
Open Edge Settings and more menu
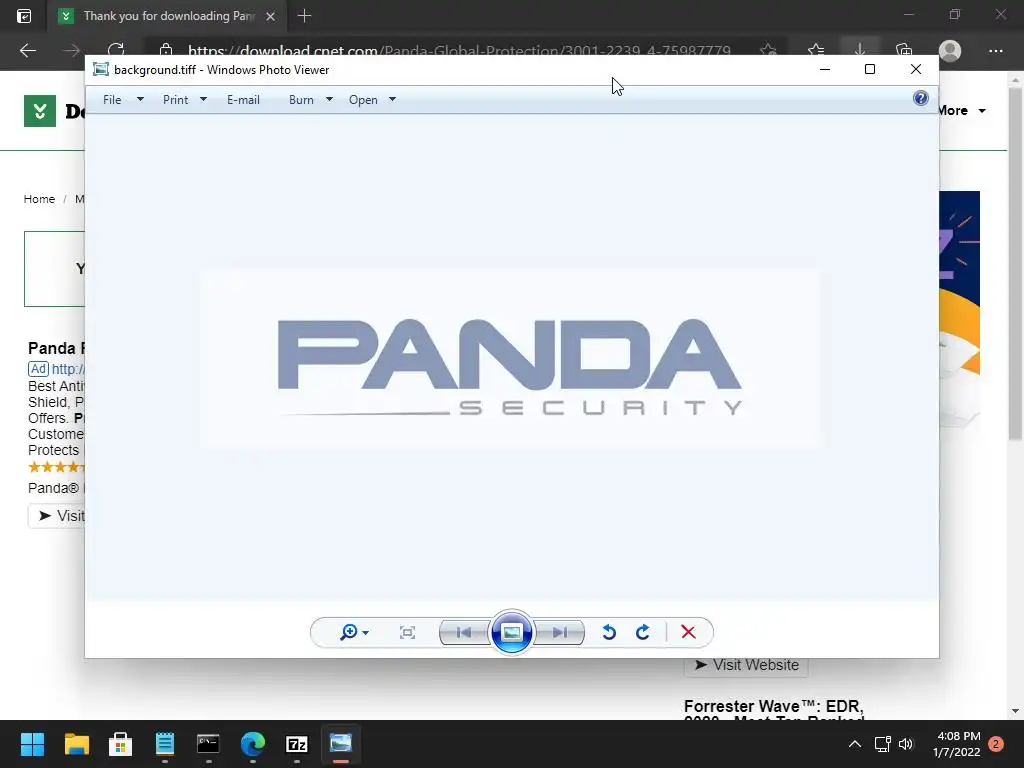pos(995,50)
